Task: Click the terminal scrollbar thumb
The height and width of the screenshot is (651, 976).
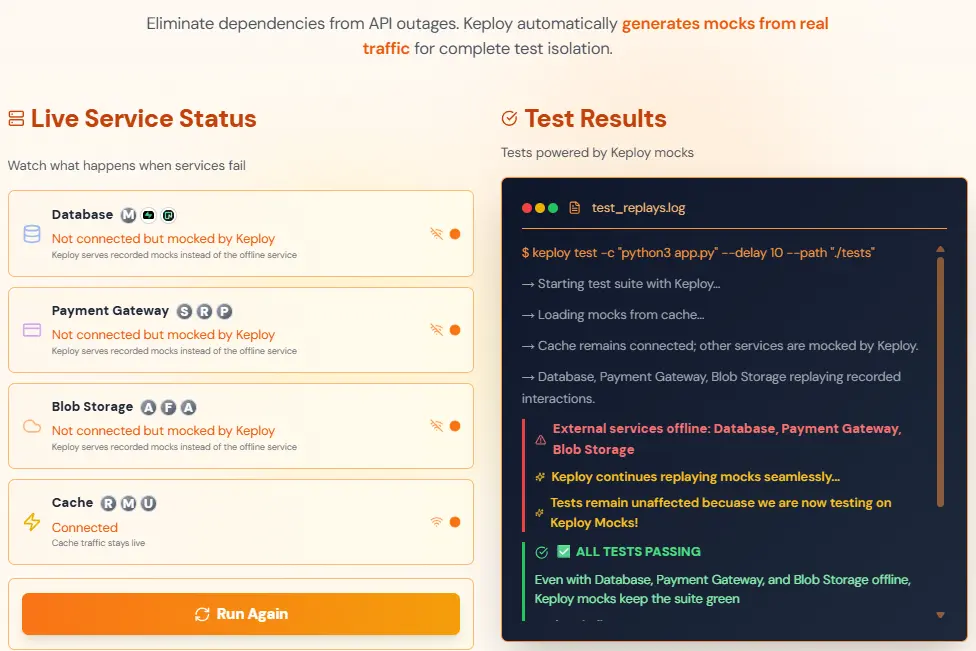Action: [941, 382]
